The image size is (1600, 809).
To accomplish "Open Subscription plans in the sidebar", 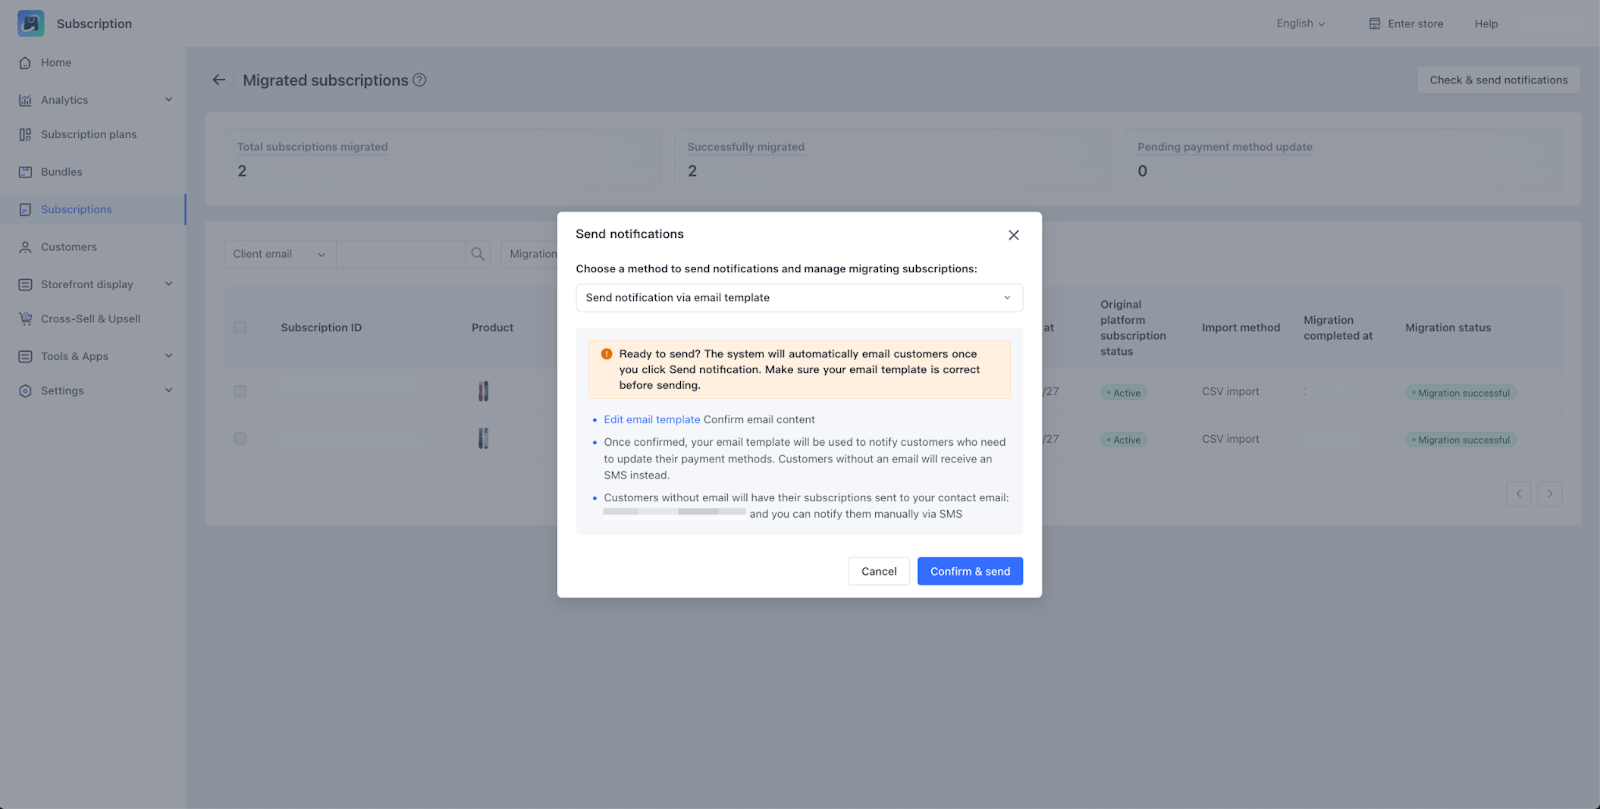I will click(x=88, y=135).
